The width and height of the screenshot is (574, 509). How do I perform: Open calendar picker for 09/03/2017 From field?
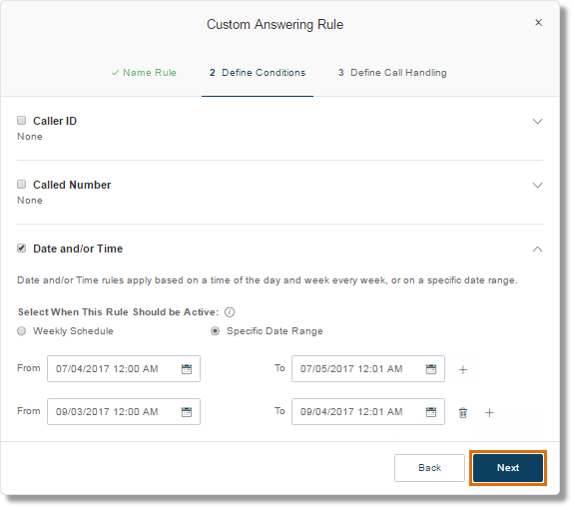(x=187, y=412)
